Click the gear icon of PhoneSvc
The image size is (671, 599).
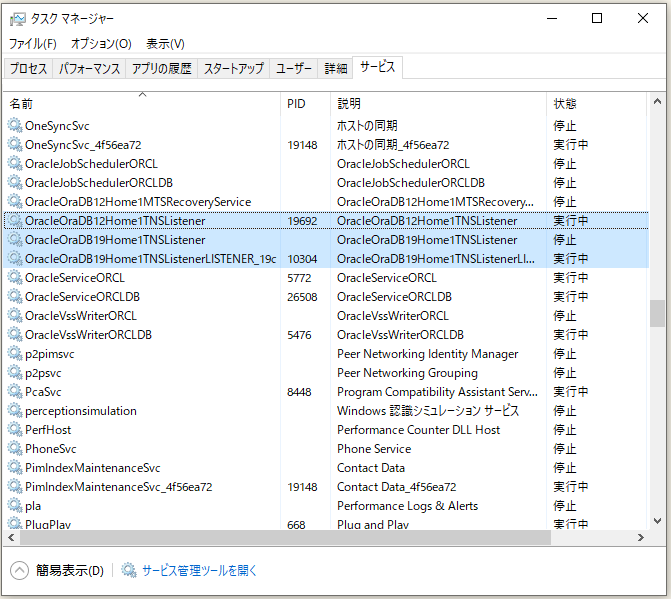coord(15,449)
